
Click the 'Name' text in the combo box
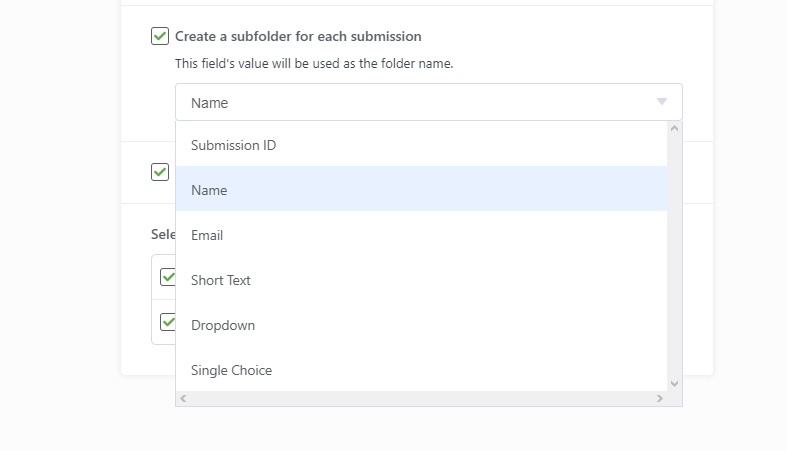click(210, 103)
